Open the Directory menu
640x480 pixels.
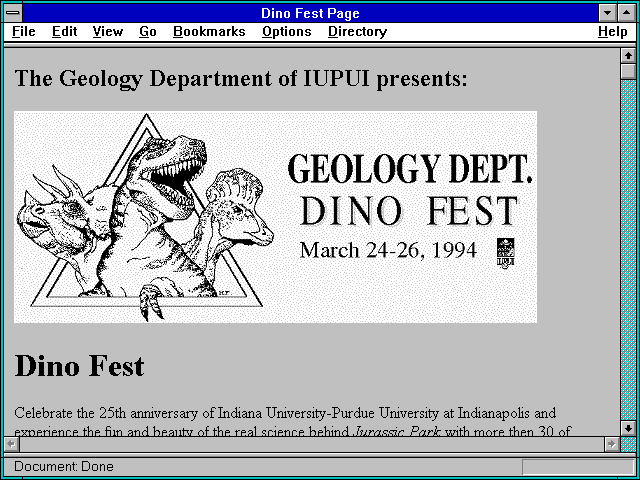click(358, 32)
